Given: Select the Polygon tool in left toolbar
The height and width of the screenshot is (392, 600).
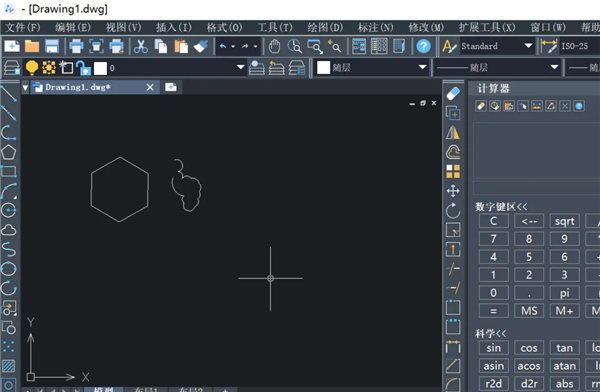Looking at the screenshot, I should [8, 152].
